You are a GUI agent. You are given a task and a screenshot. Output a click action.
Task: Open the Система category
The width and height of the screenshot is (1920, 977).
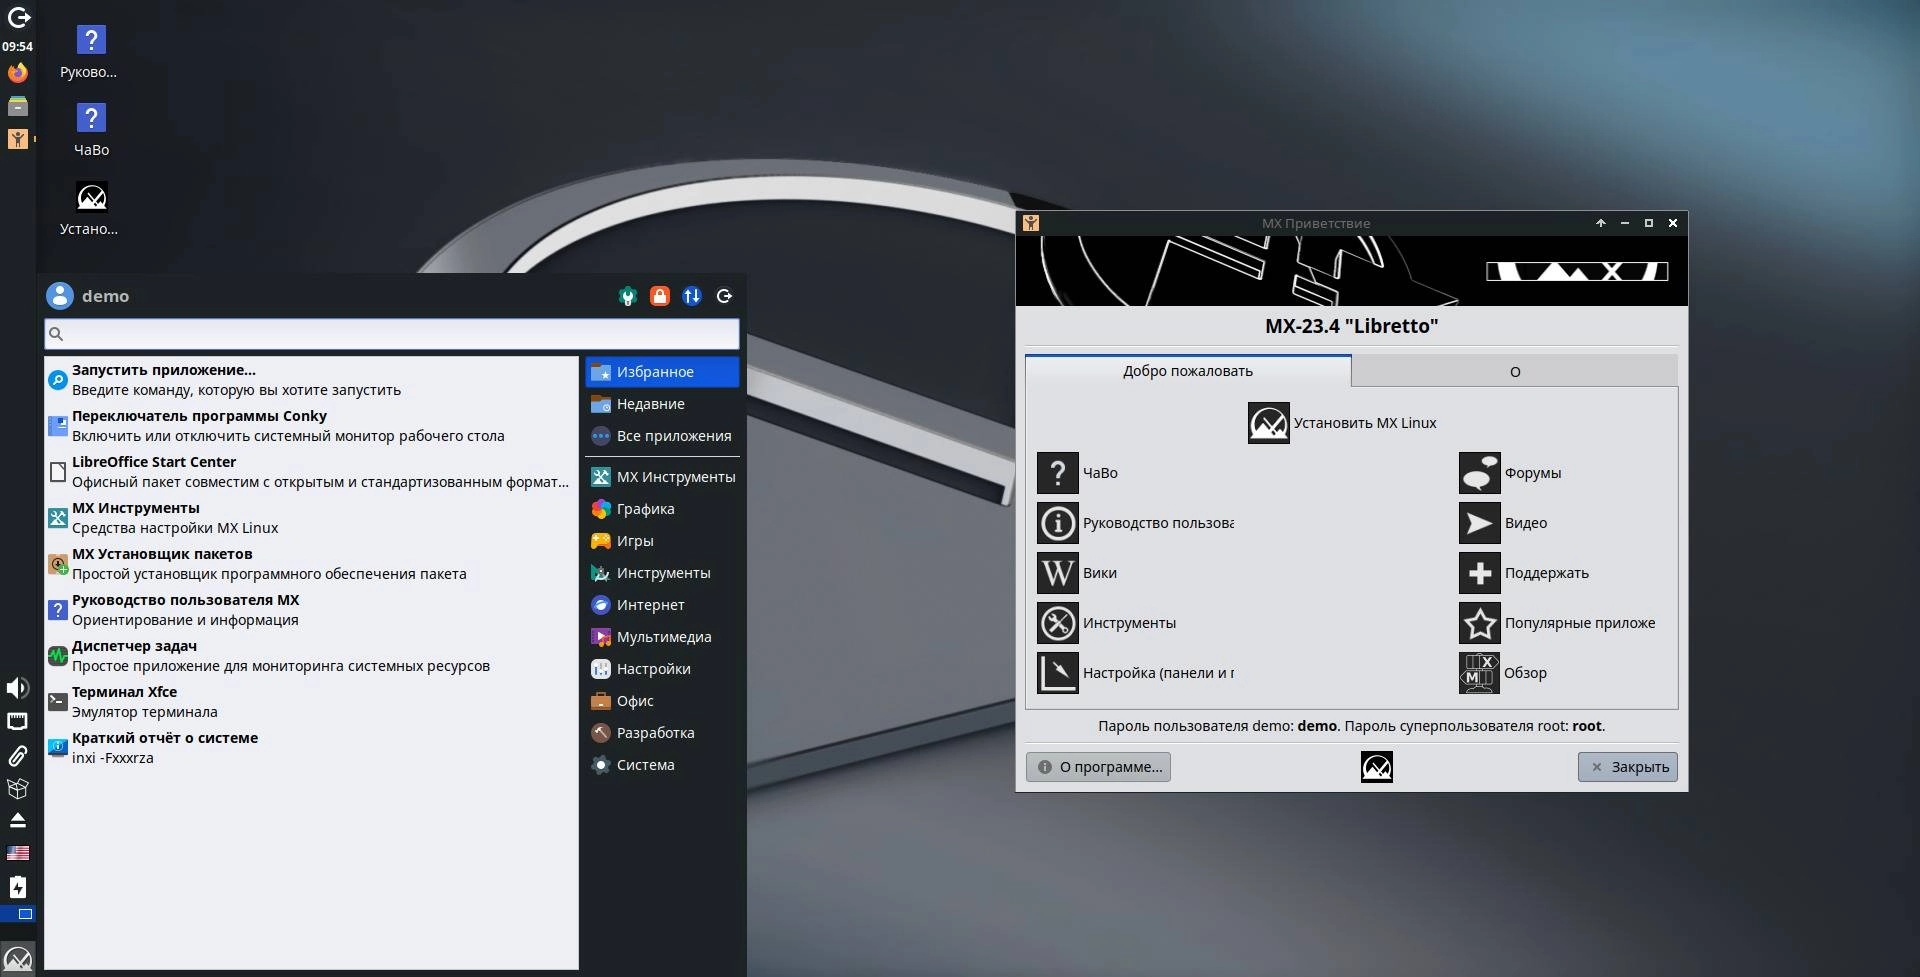(662, 765)
